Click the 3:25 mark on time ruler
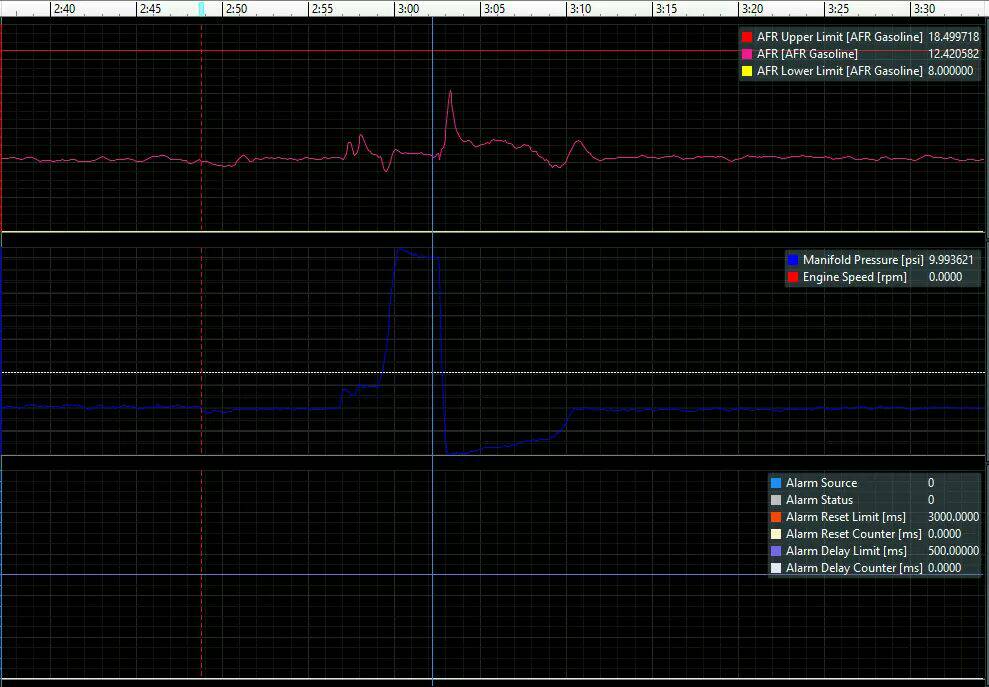Screen dimensions: 989x687 (x=838, y=9)
